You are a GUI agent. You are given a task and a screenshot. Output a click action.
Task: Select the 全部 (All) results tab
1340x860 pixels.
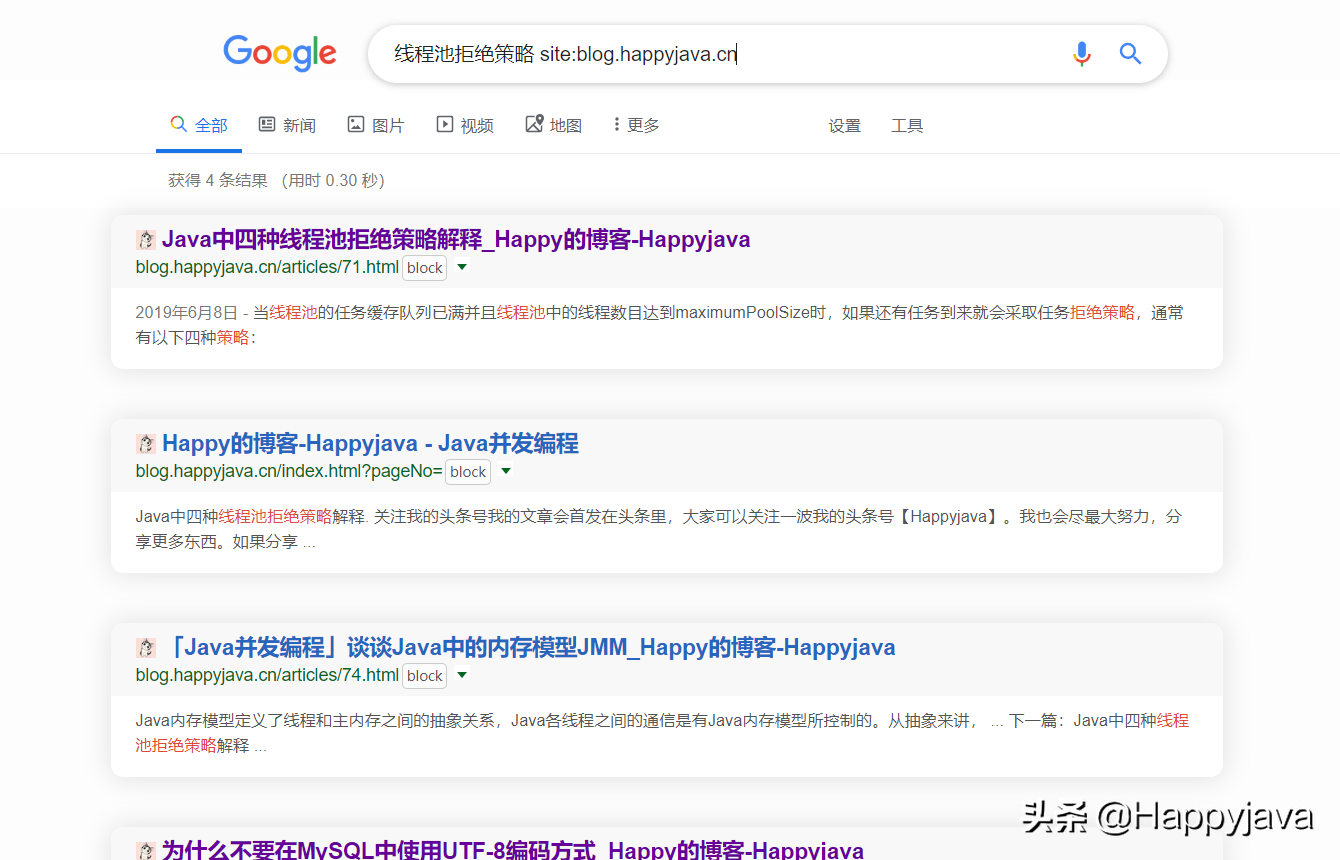click(x=199, y=125)
